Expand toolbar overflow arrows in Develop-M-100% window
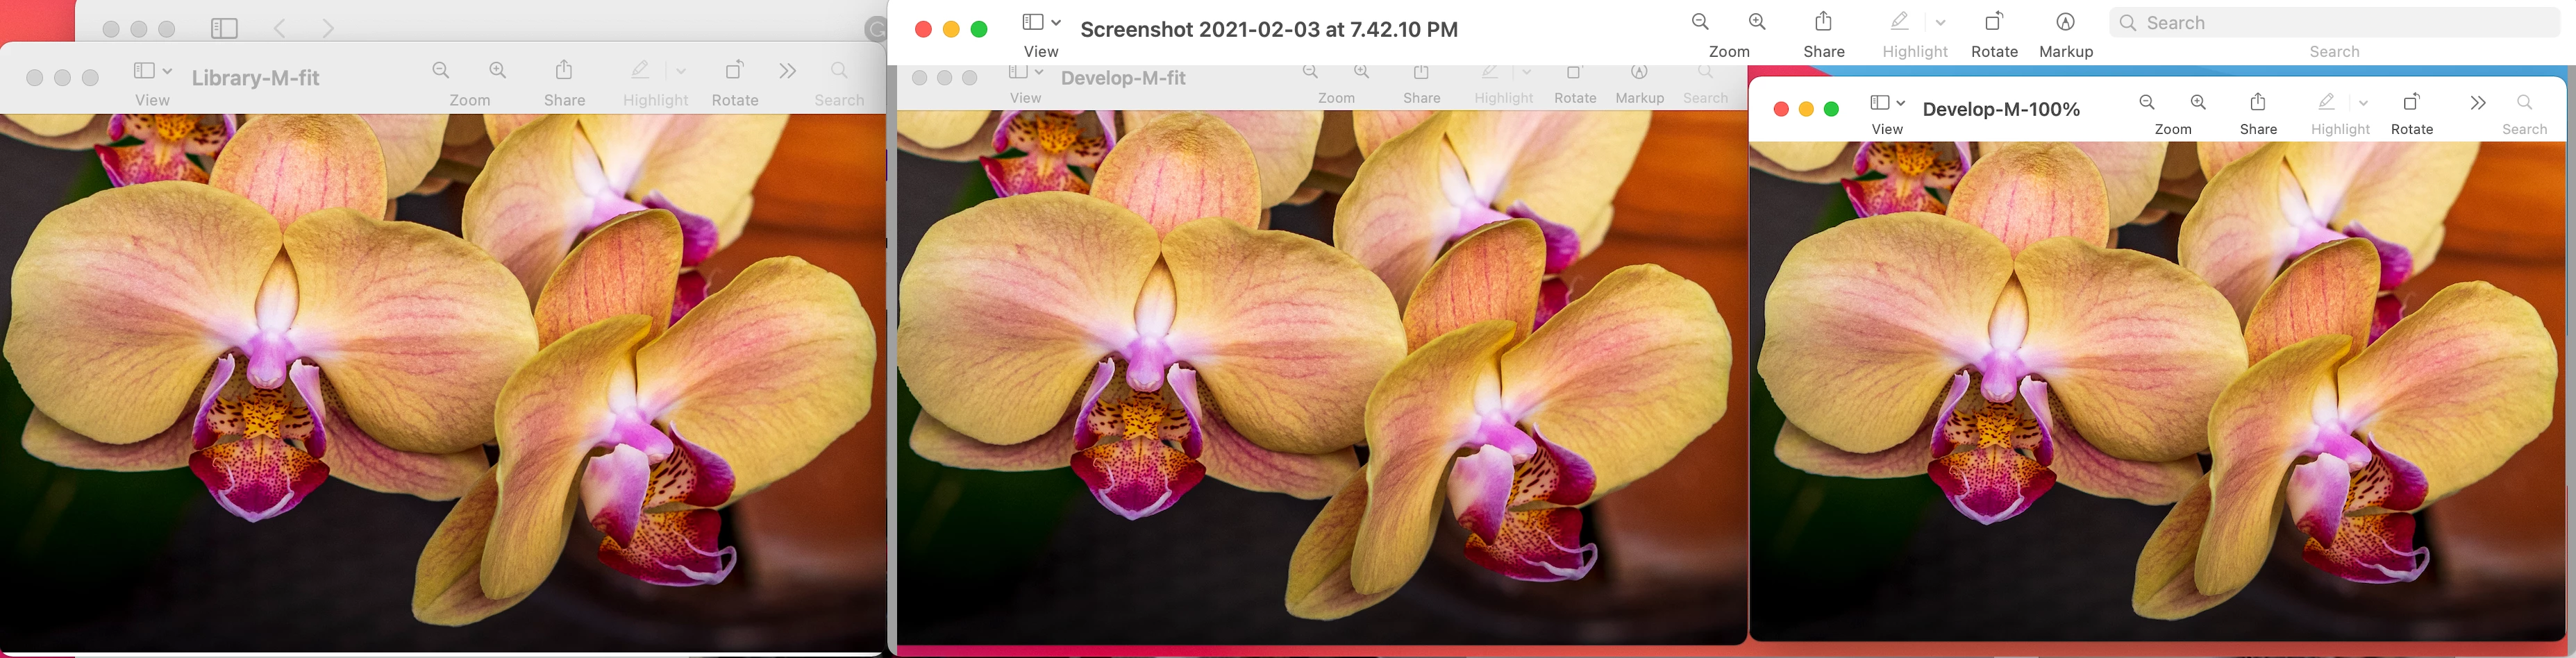This screenshot has height=658, width=2576. 2477,102
